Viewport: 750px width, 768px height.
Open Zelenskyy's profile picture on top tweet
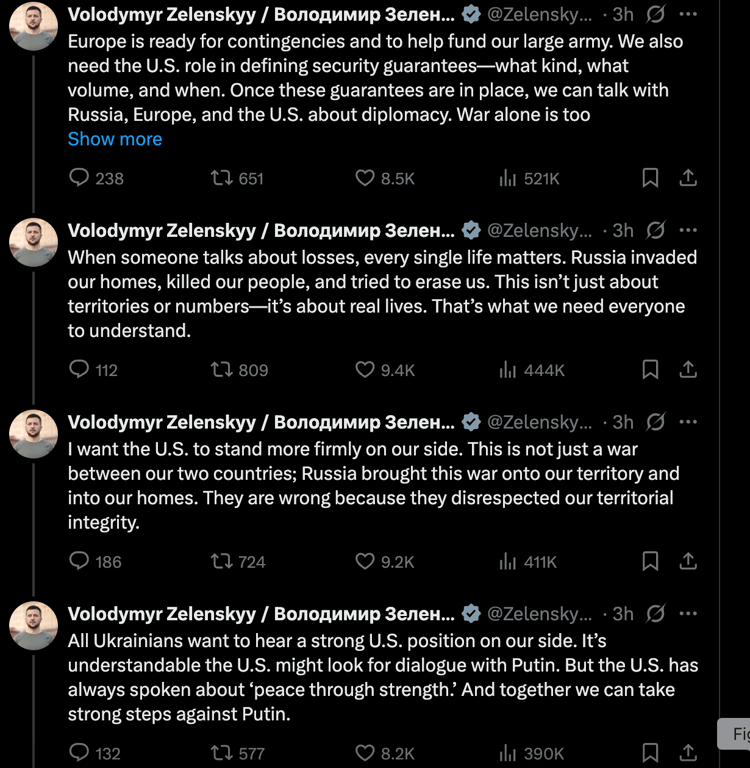(33, 26)
